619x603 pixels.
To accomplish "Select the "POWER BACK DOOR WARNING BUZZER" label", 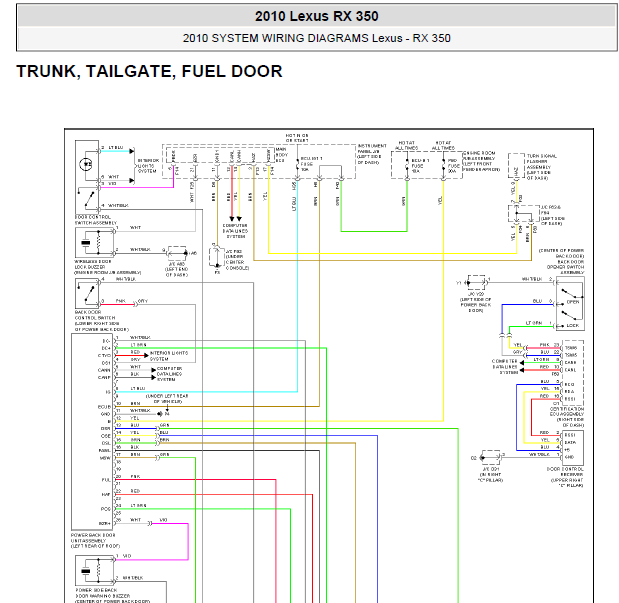I will click(x=113, y=595).
